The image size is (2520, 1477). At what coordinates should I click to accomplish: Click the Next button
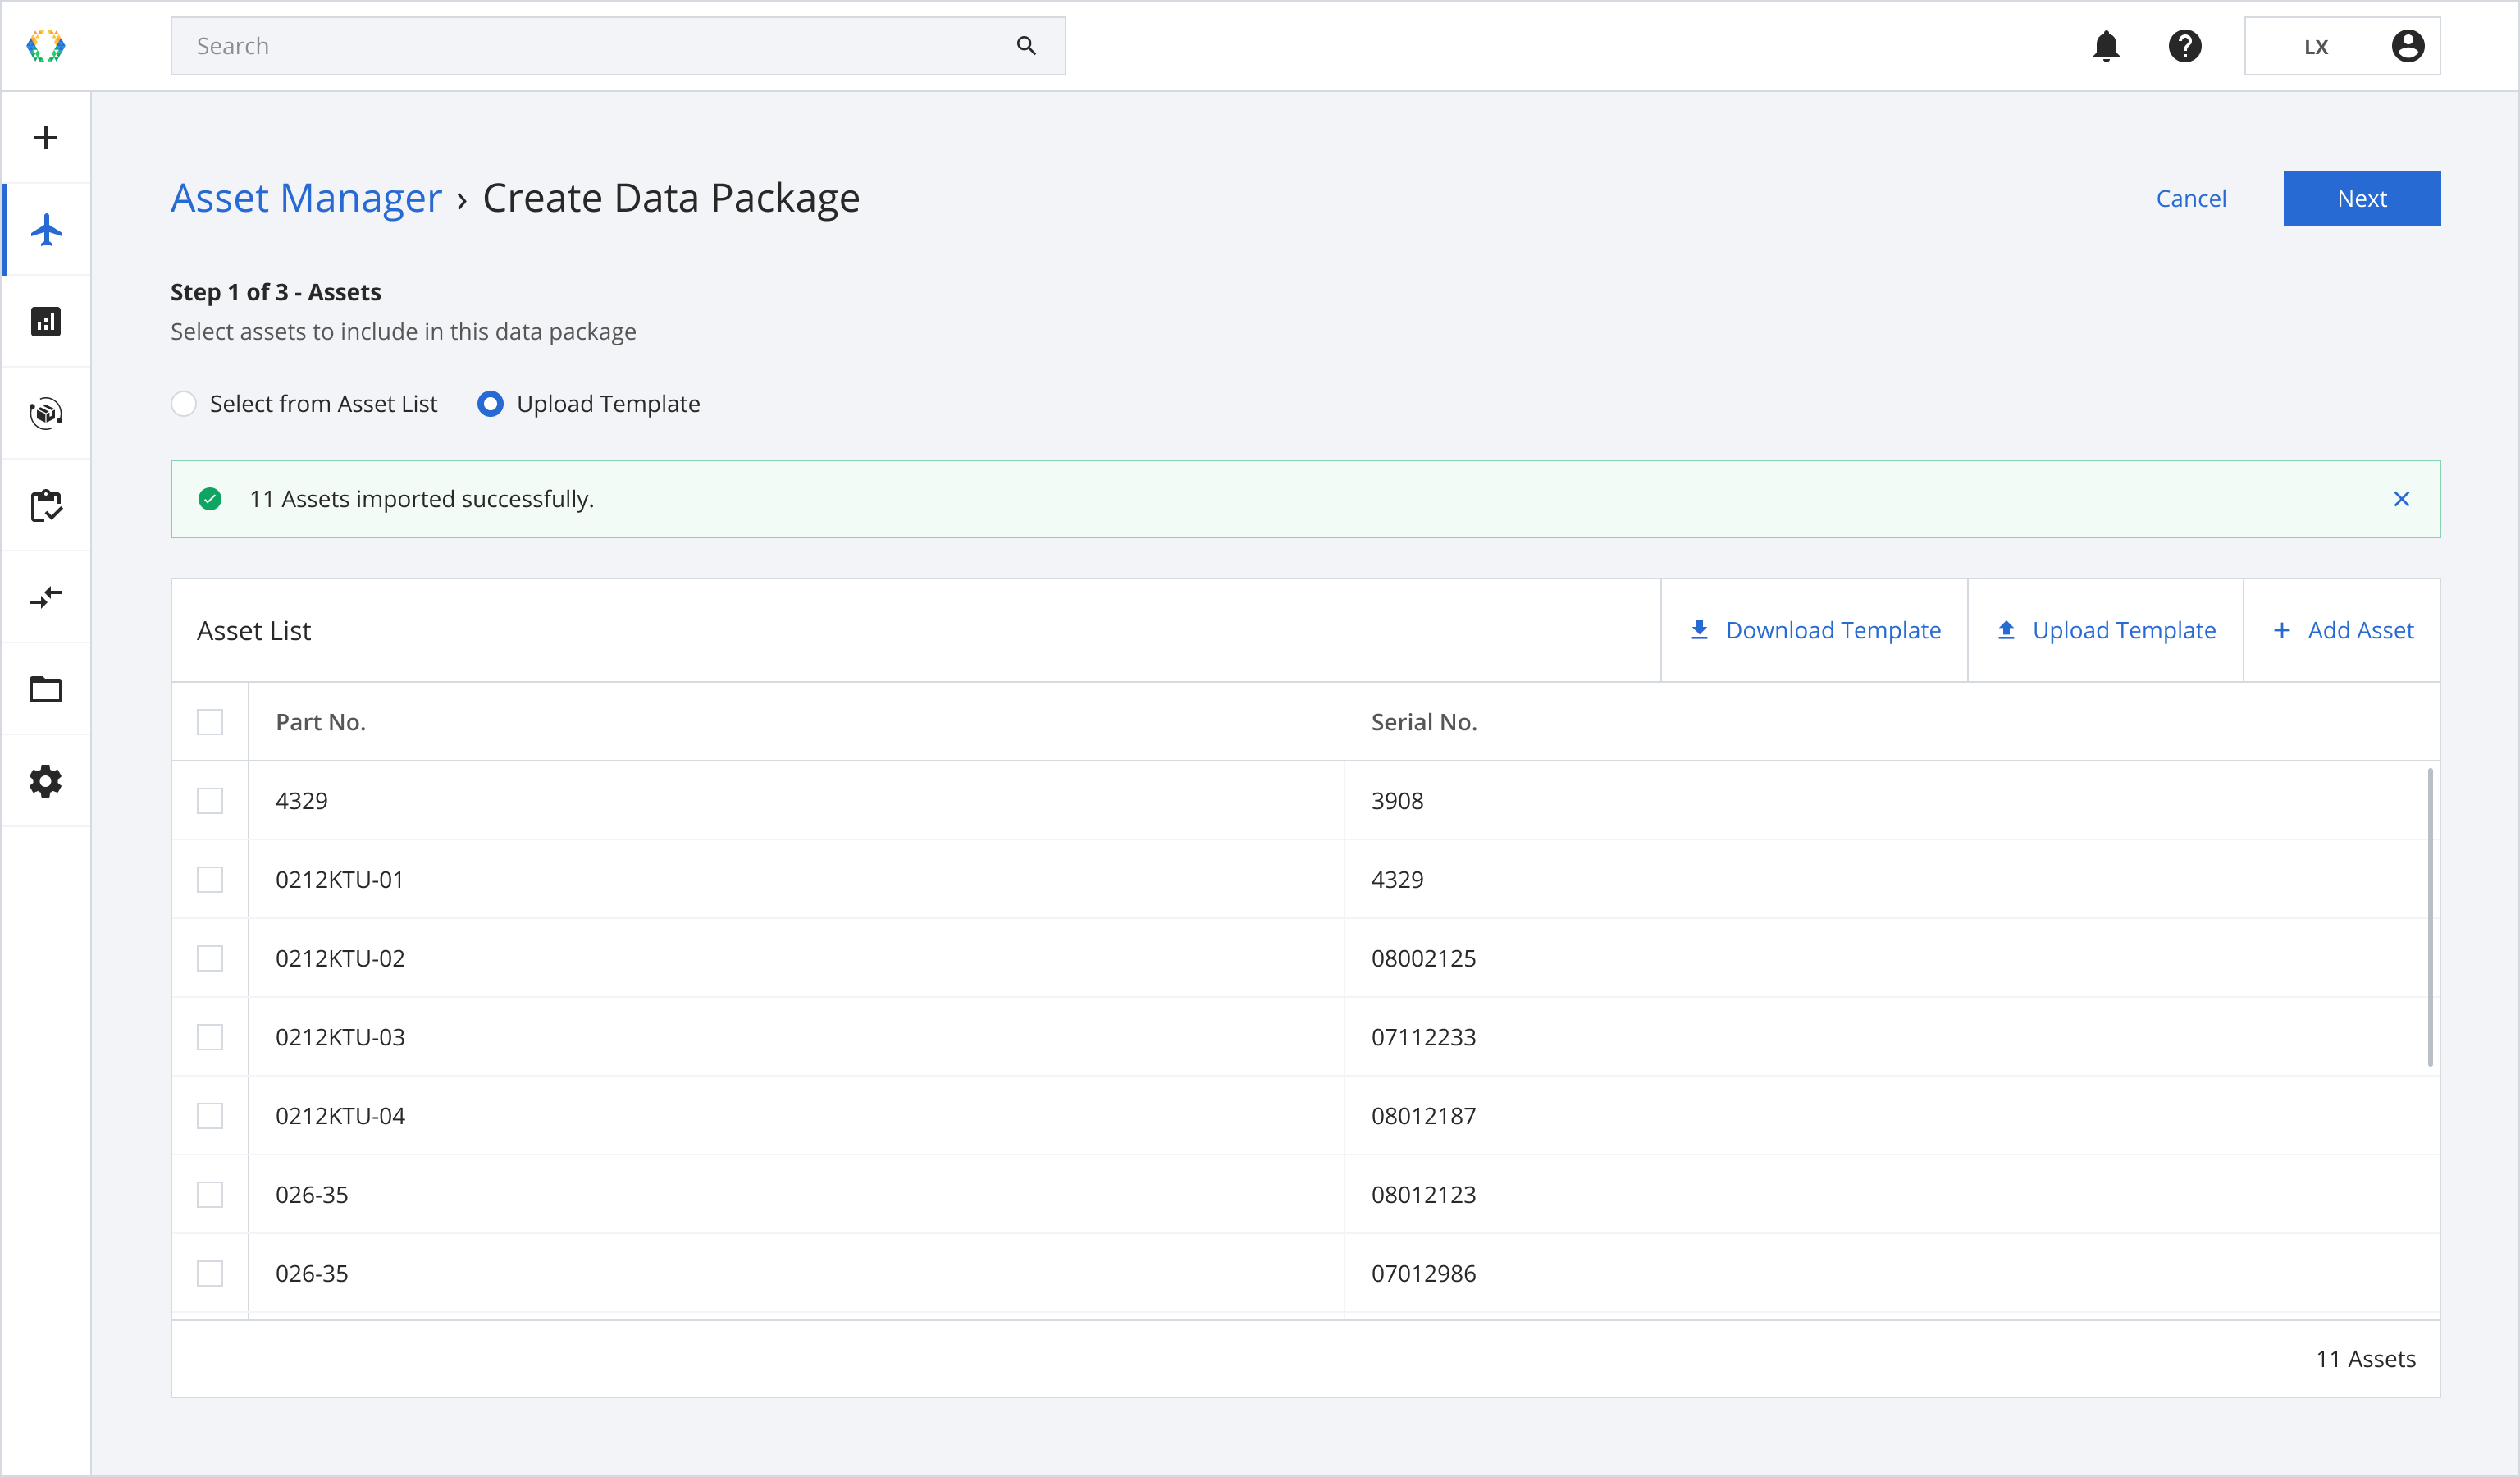(2361, 199)
